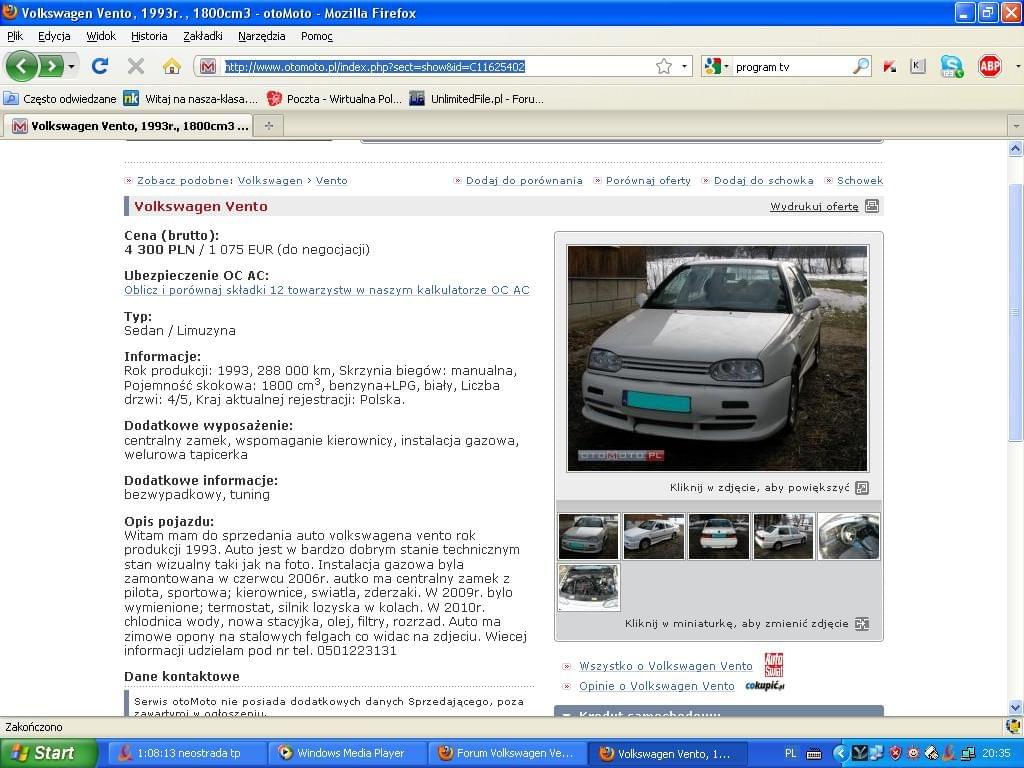Click the Skype toolbar icon
This screenshot has width=1024, height=768.
952,66
